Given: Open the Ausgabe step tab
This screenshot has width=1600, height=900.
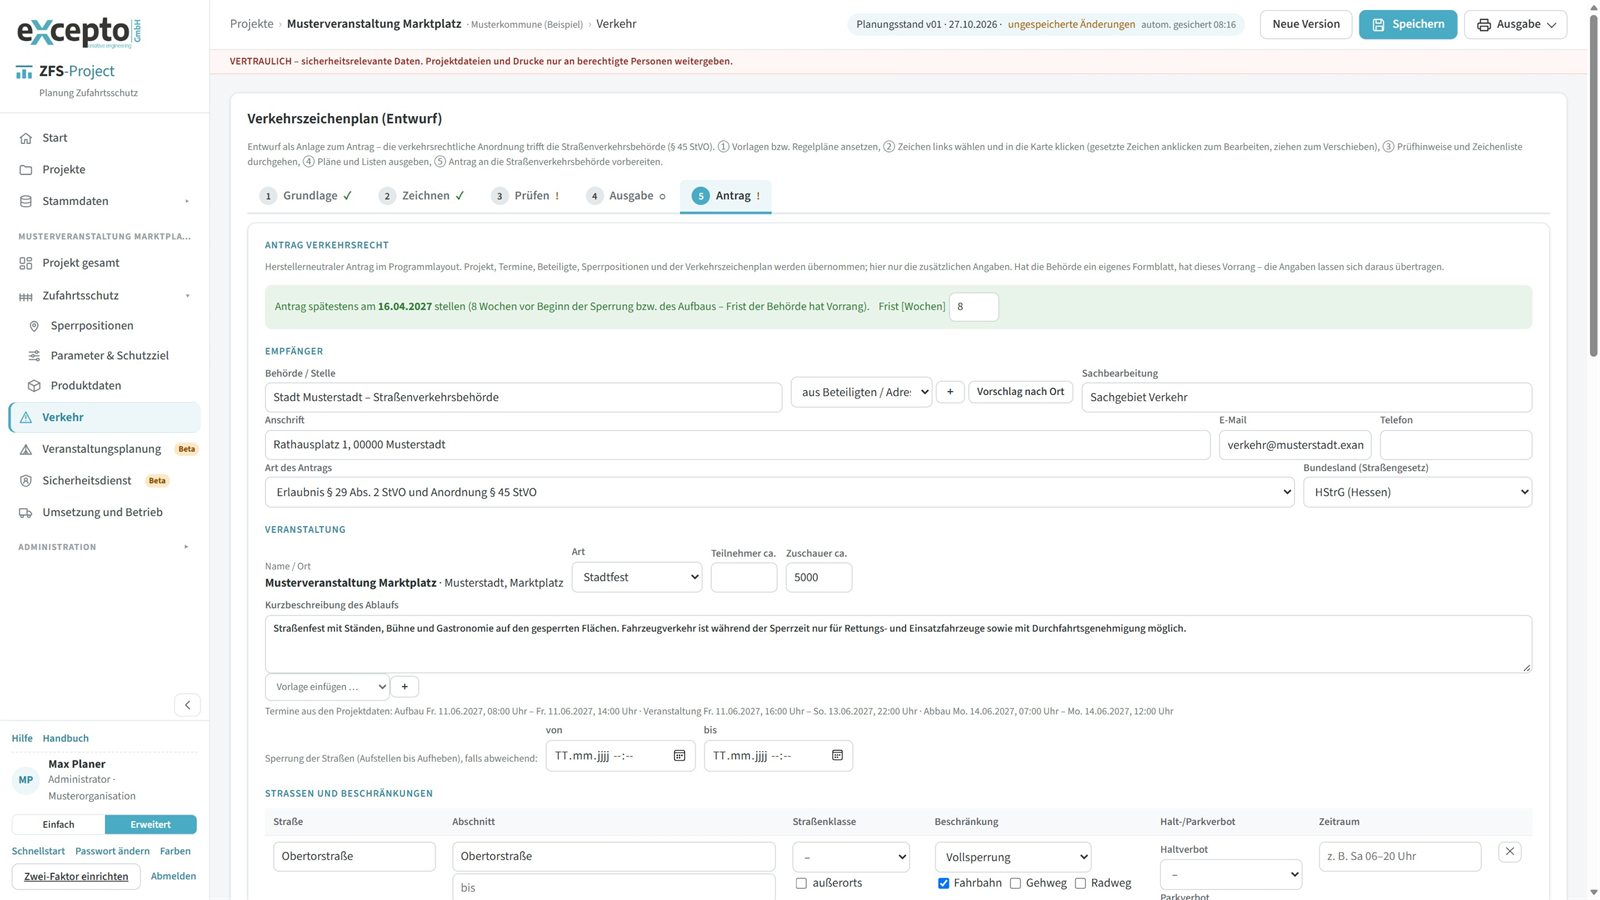Looking at the screenshot, I should (626, 196).
